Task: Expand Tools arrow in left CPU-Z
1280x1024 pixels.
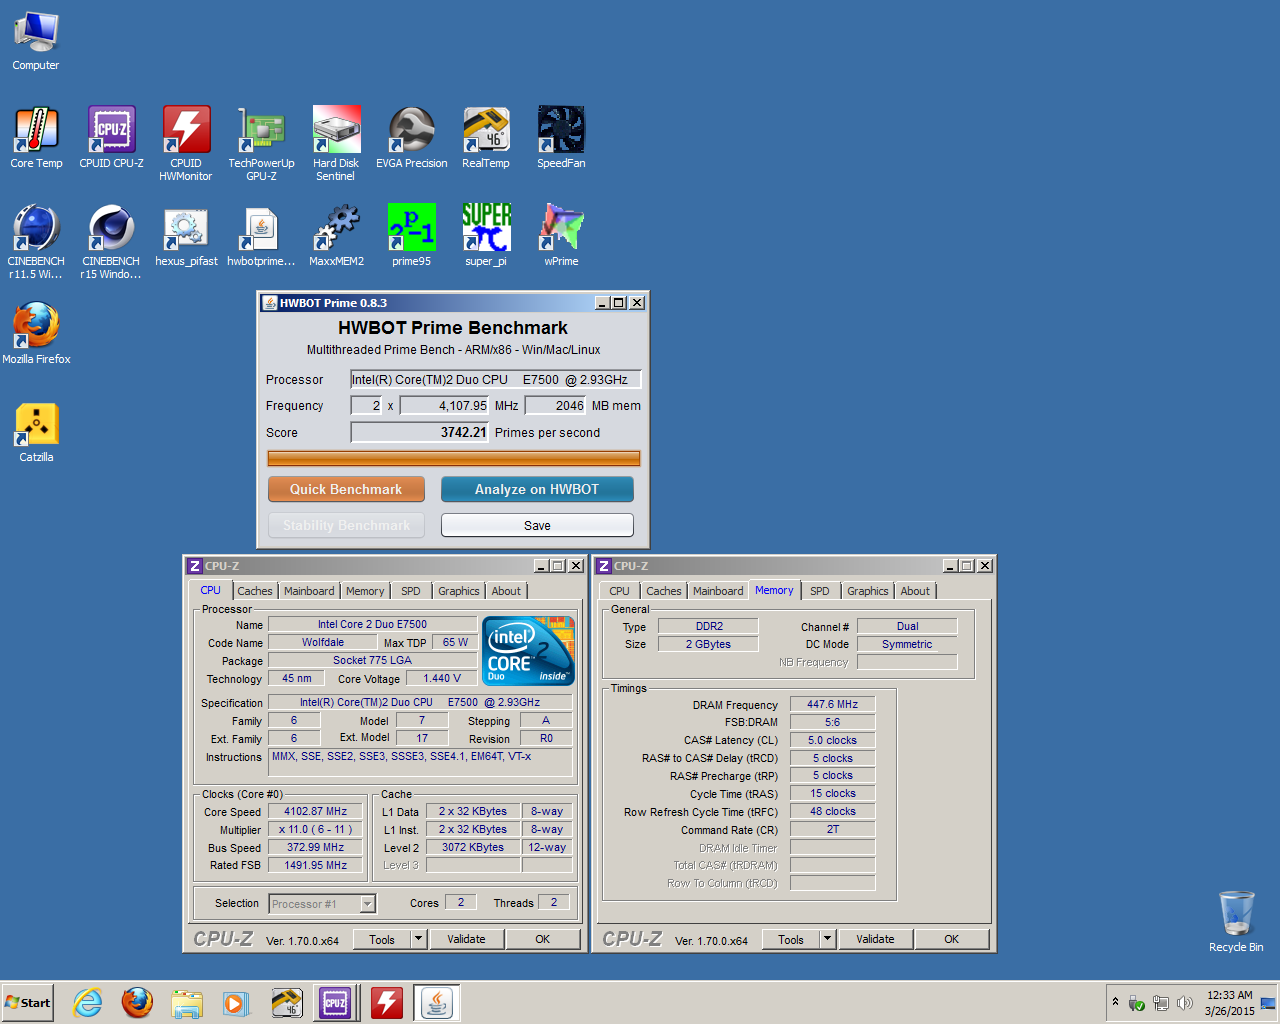Action: click(x=419, y=939)
